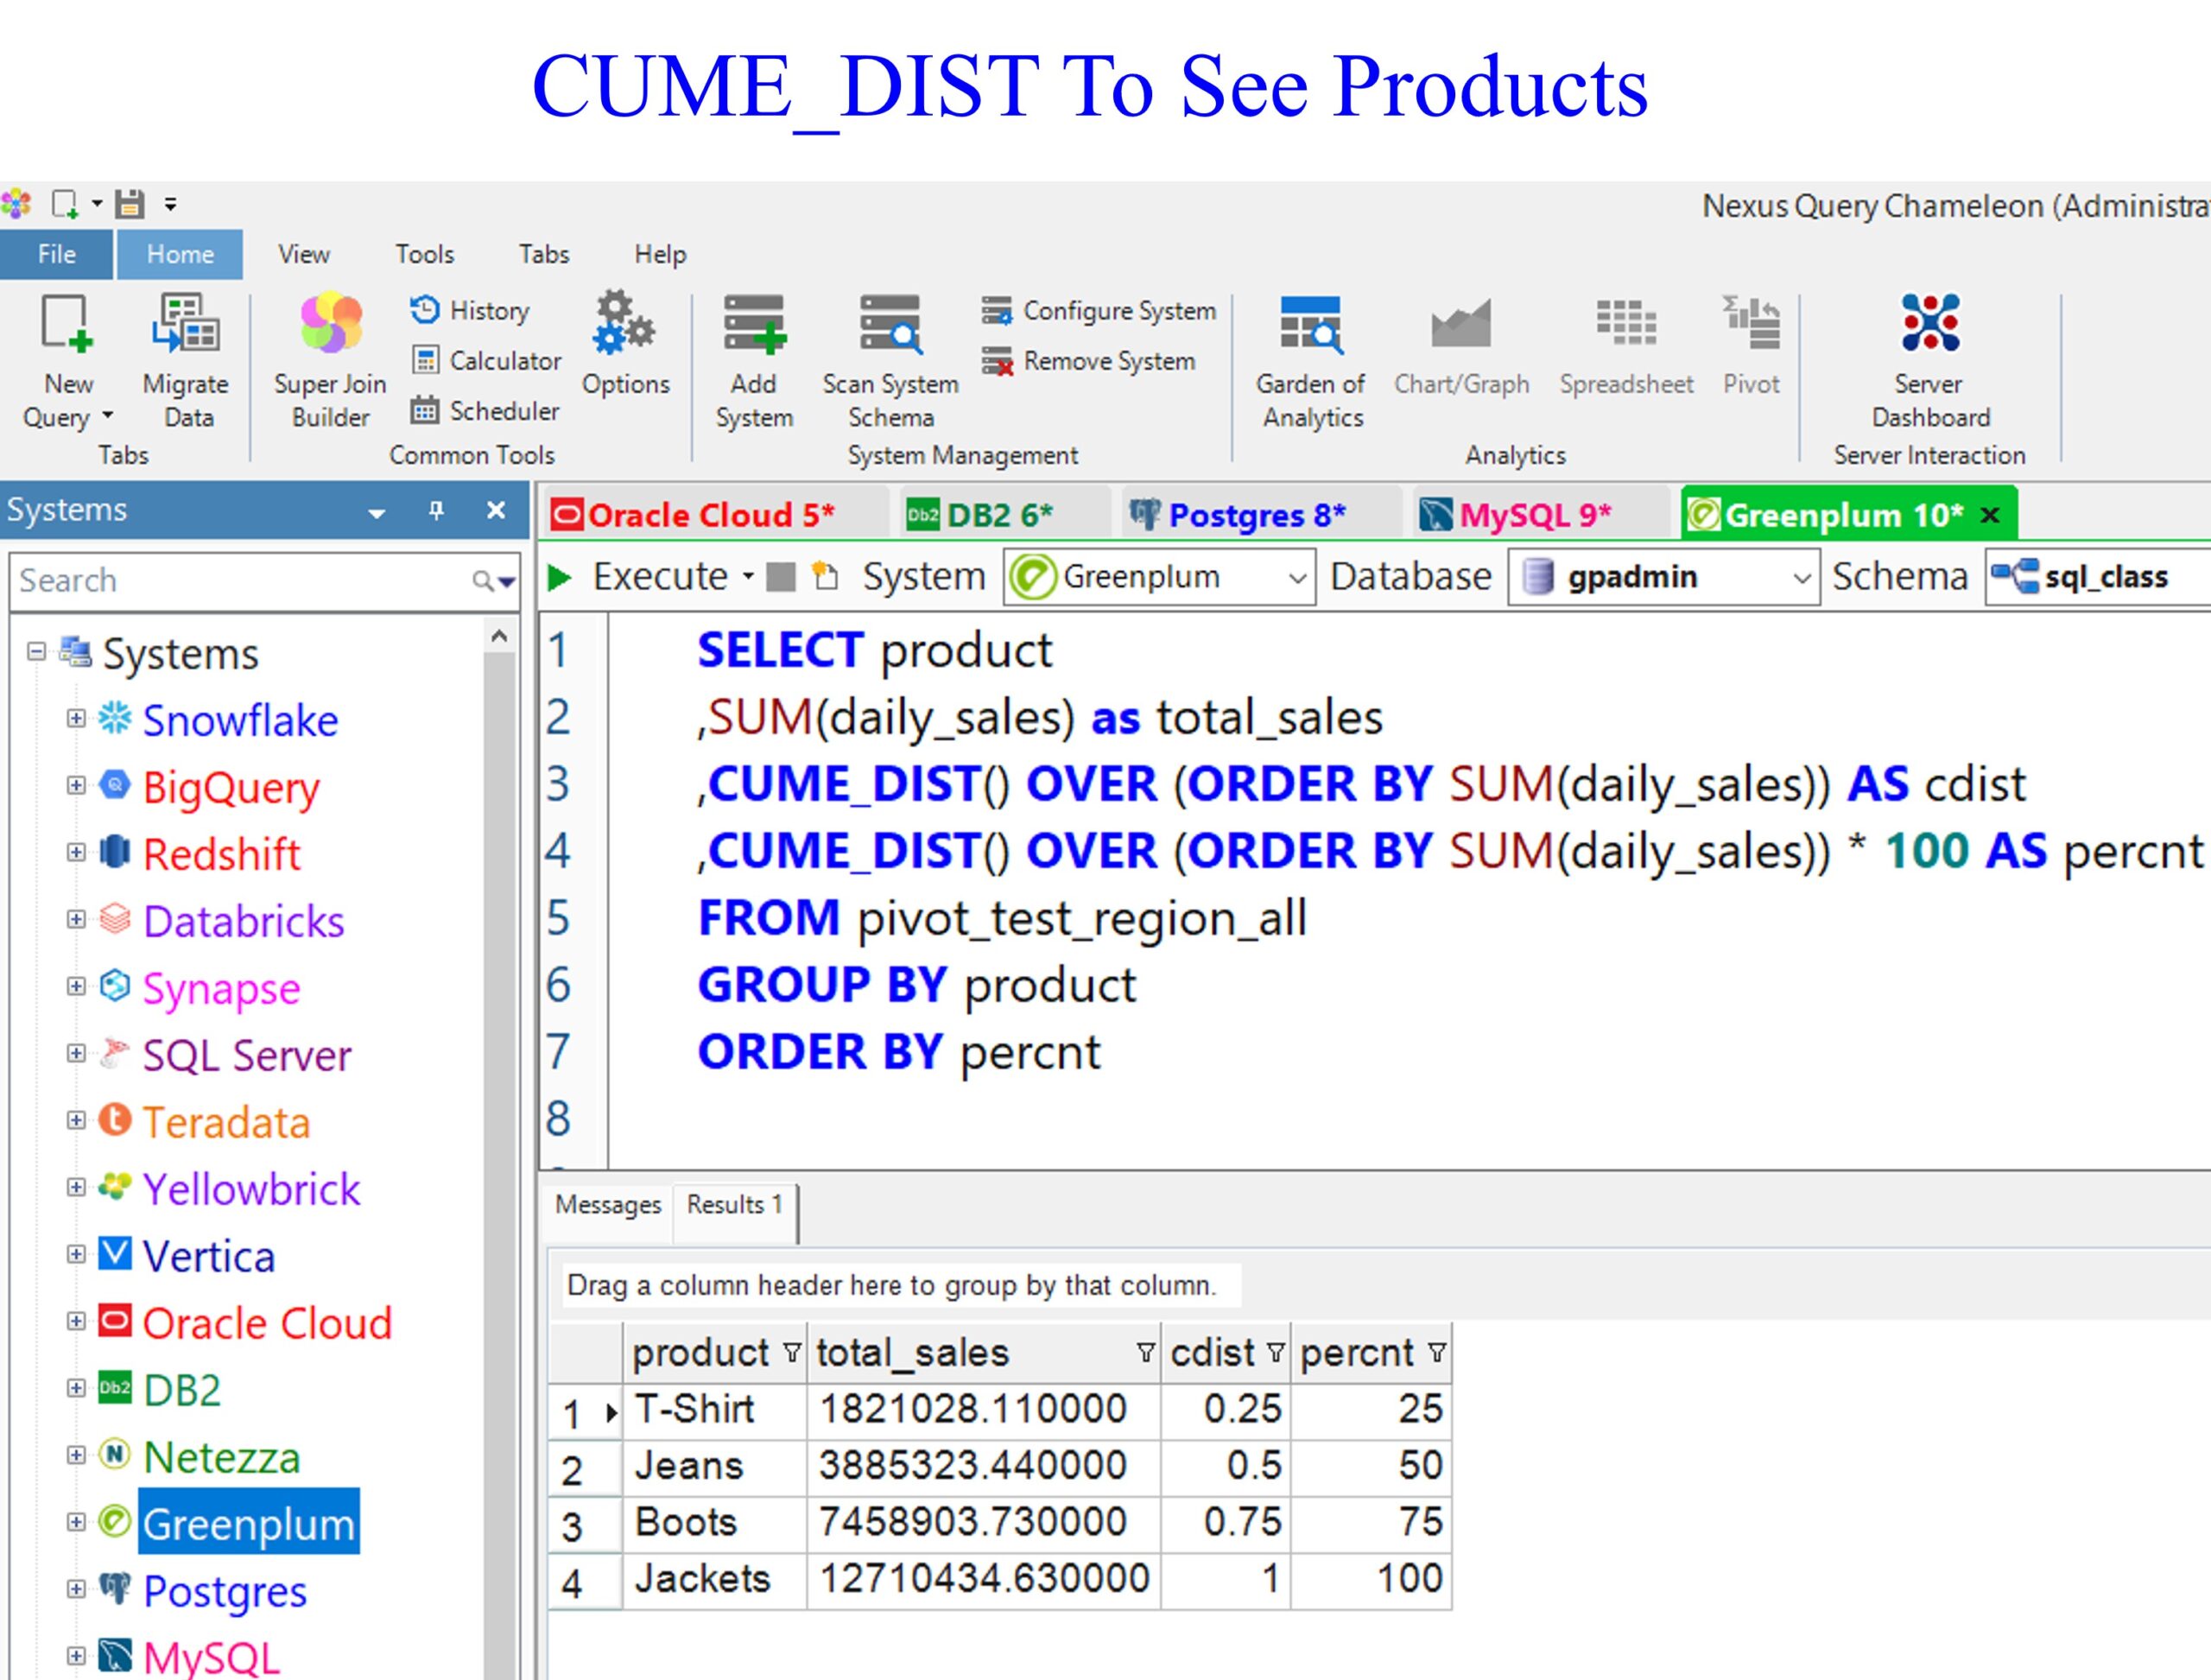This screenshot has width=2211, height=1680.
Task: Click the History button
Action: tap(470, 310)
